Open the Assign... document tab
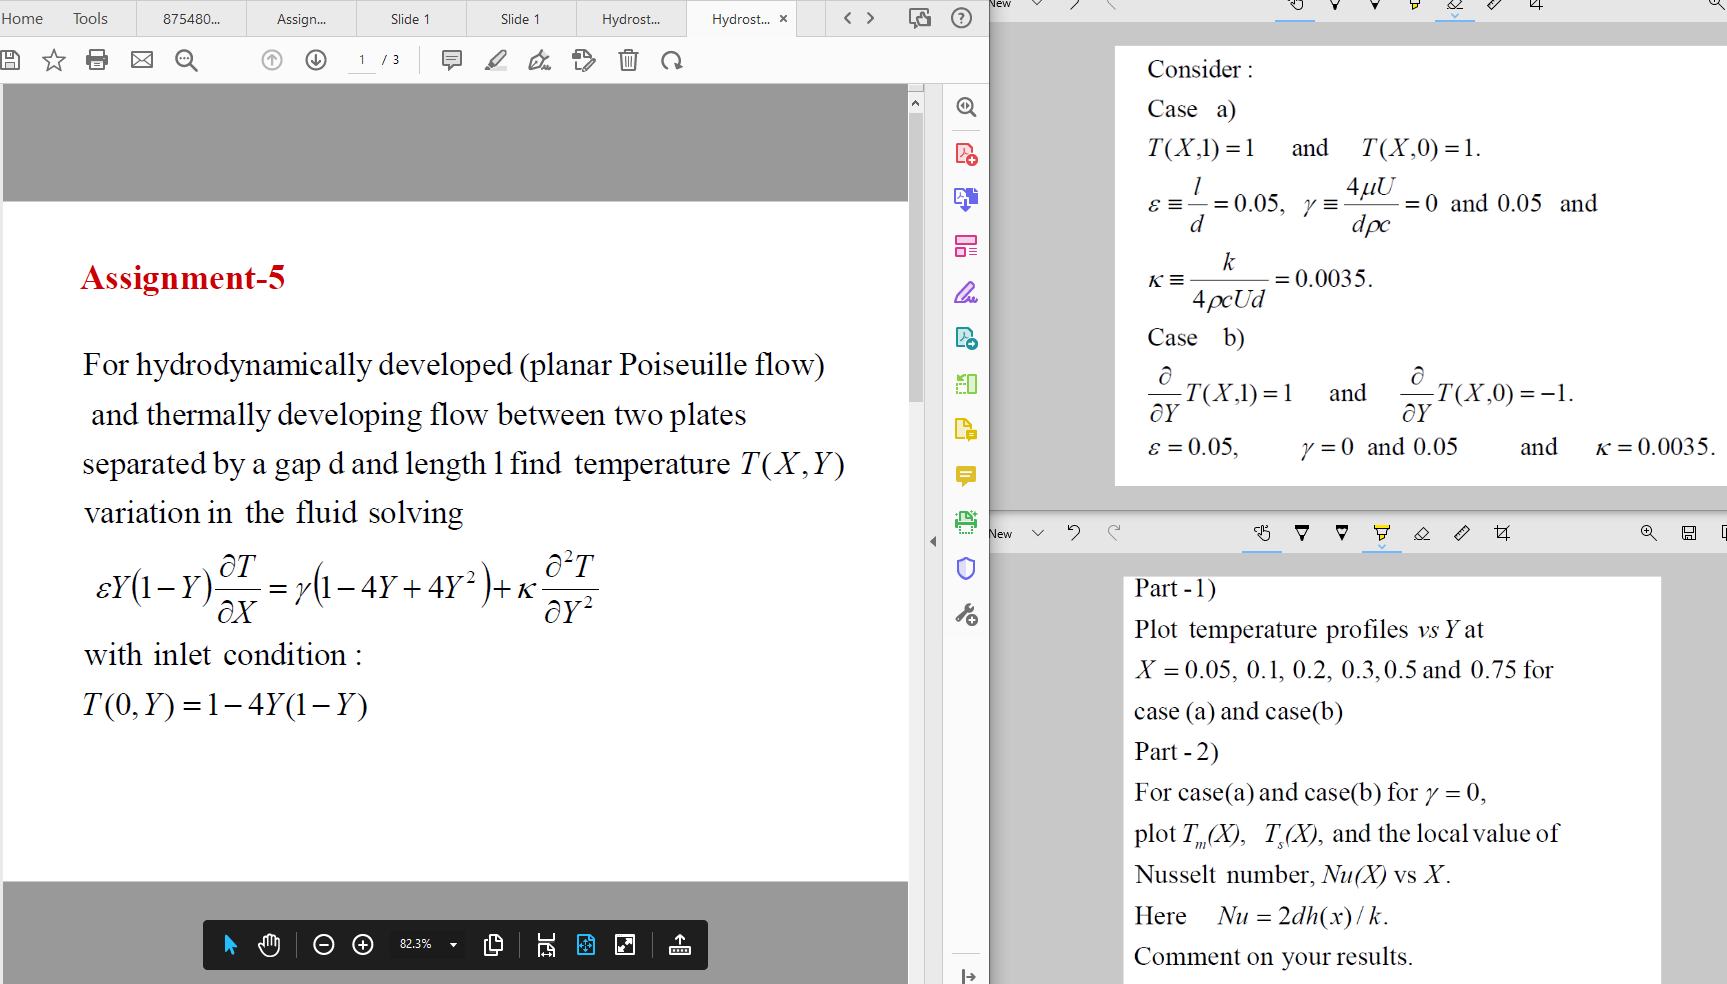The image size is (1727, 984). pyautogui.click(x=301, y=19)
